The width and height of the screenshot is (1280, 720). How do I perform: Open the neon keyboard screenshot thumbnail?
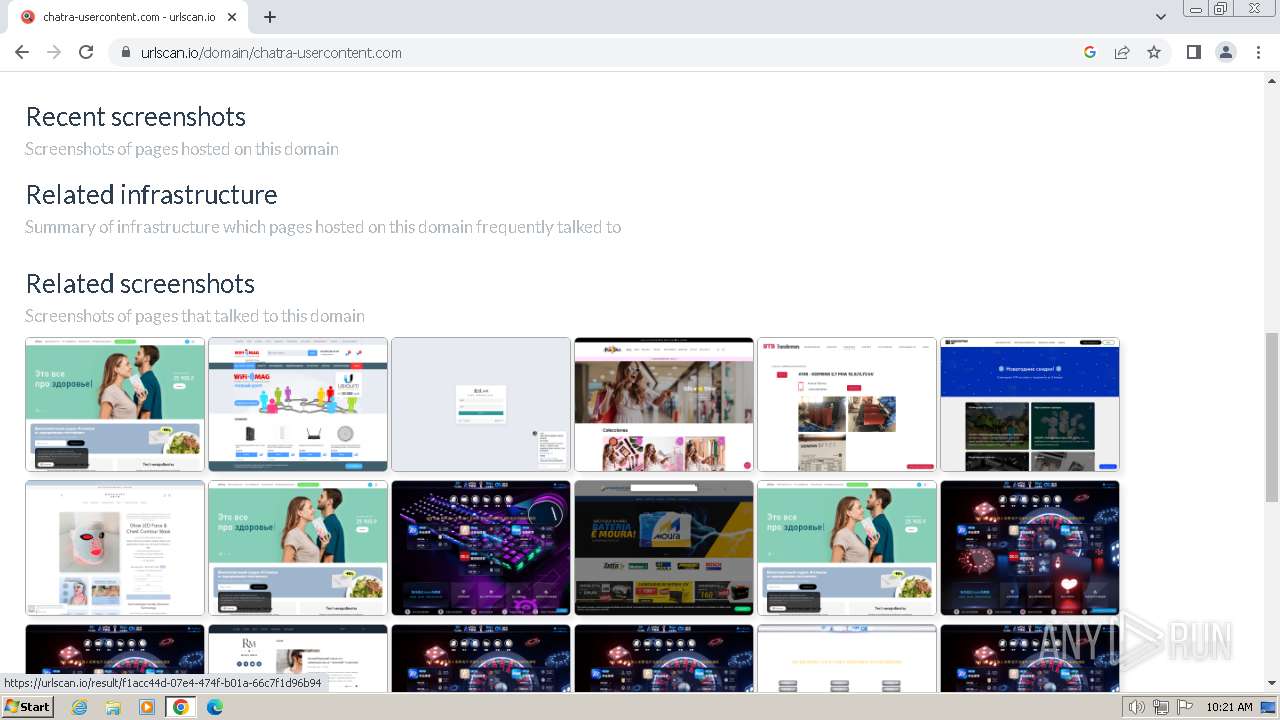click(481, 548)
